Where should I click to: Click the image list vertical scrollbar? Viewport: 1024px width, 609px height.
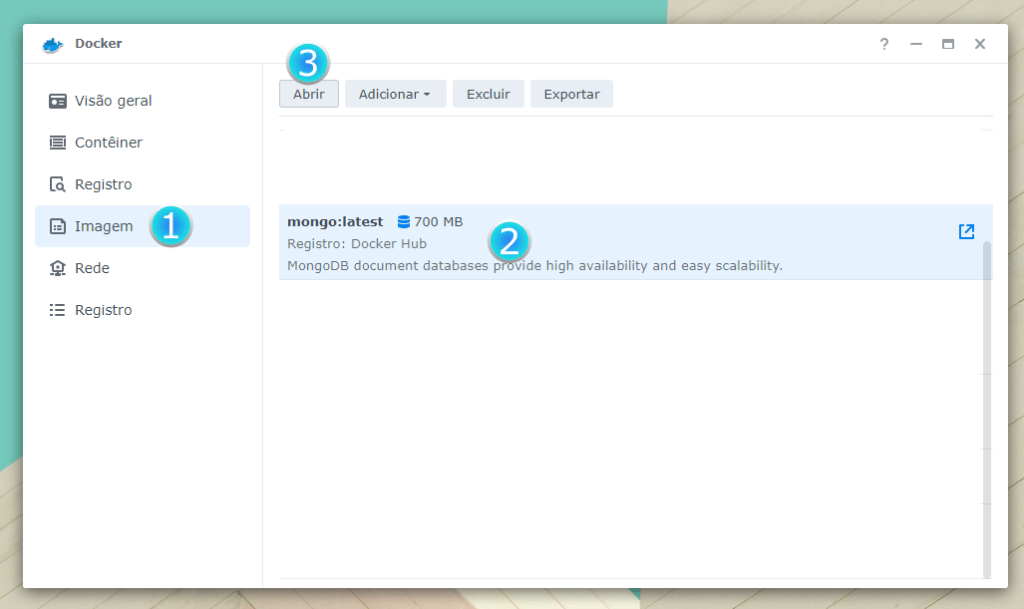point(987,400)
